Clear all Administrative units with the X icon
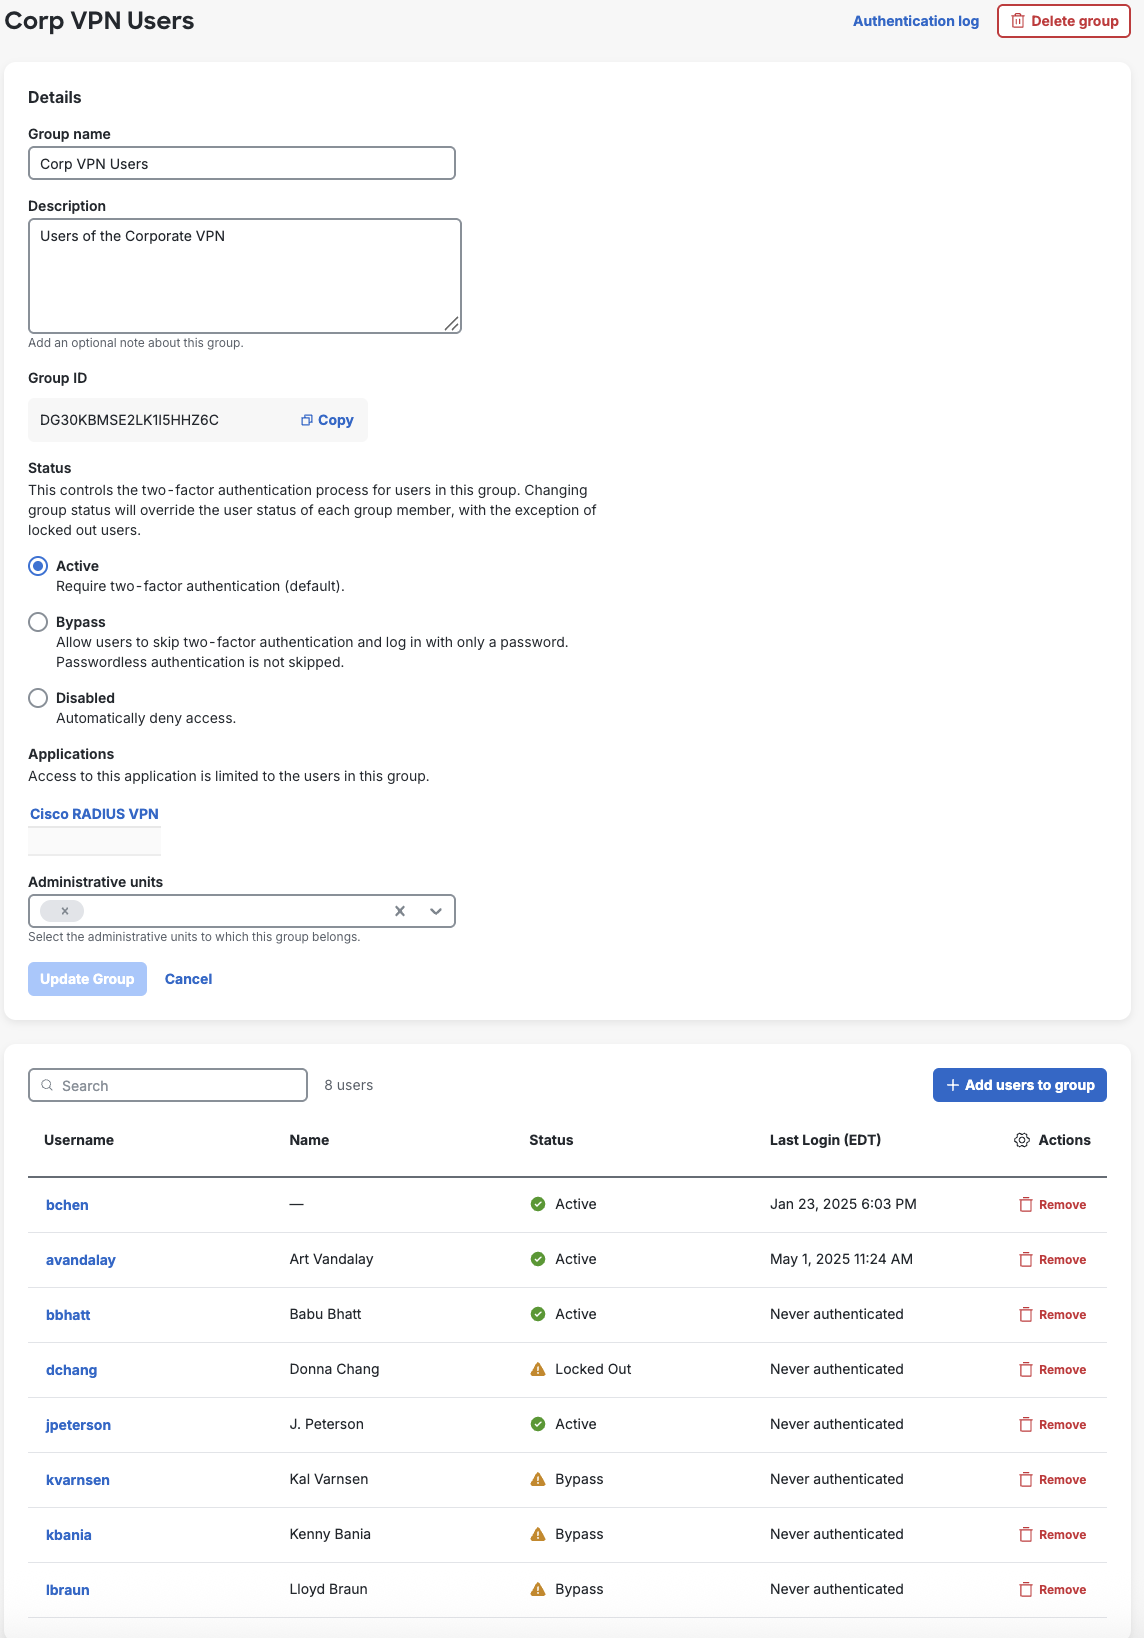The width and height of the screenshot is (1144, 1638). tap(400, 911)
